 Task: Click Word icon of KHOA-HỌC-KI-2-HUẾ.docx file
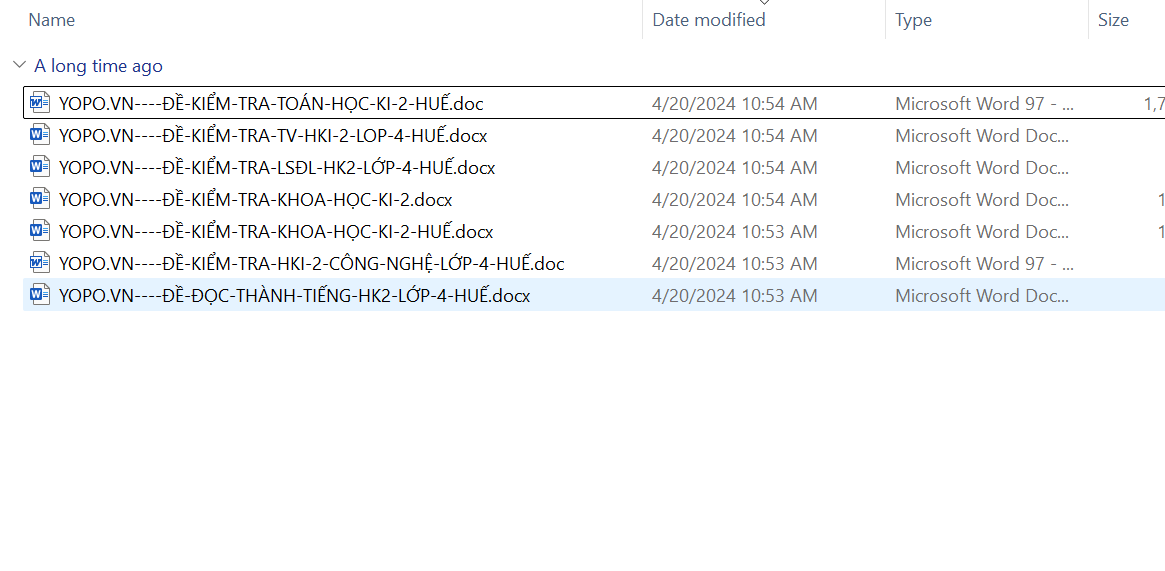[x=40, y=231]
